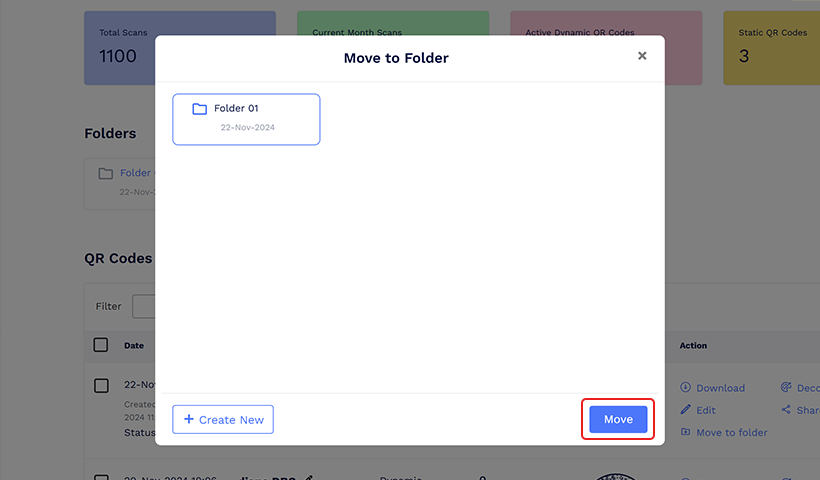The image size is (820, 480).
Task: Click the folder icon in Folder 01 card
Action: [199, 109]
